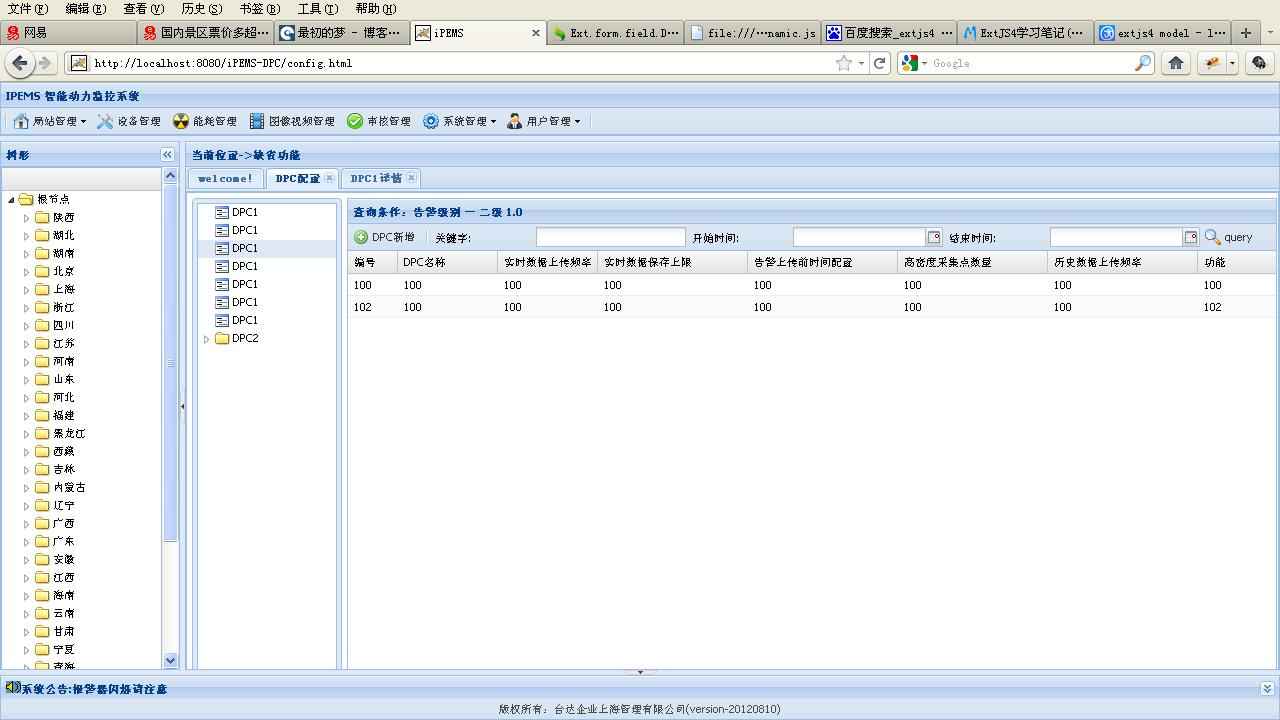
Task: Focus the 开始时间 start time field
Action: [x=860, y=237]
